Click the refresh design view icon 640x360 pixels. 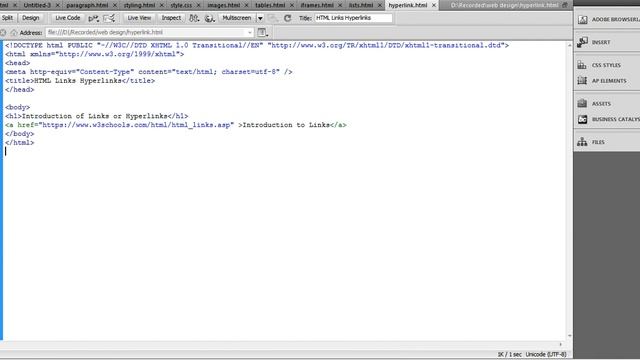(288, 18)
